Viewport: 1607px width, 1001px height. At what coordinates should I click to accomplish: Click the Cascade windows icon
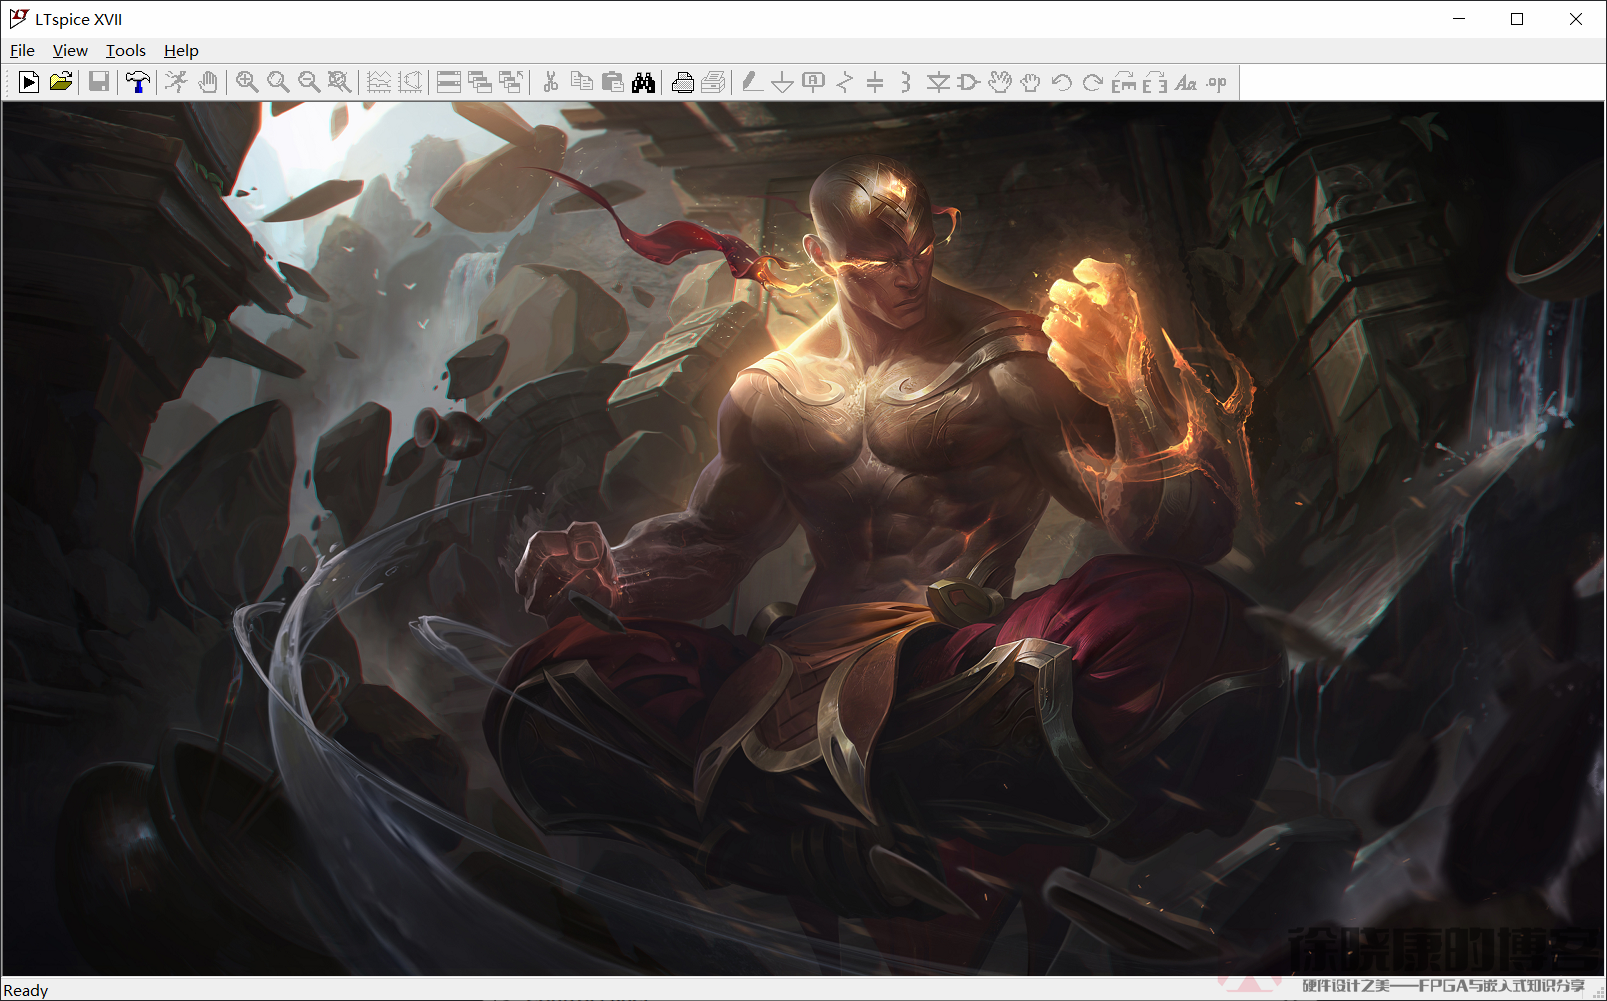pos(480,82)
